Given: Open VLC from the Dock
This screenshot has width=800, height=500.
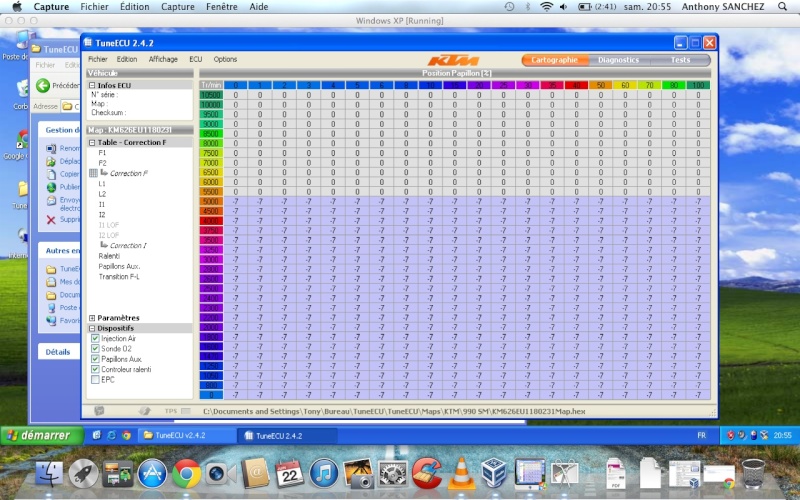Looking at the screenshot, I should (461, 473).
